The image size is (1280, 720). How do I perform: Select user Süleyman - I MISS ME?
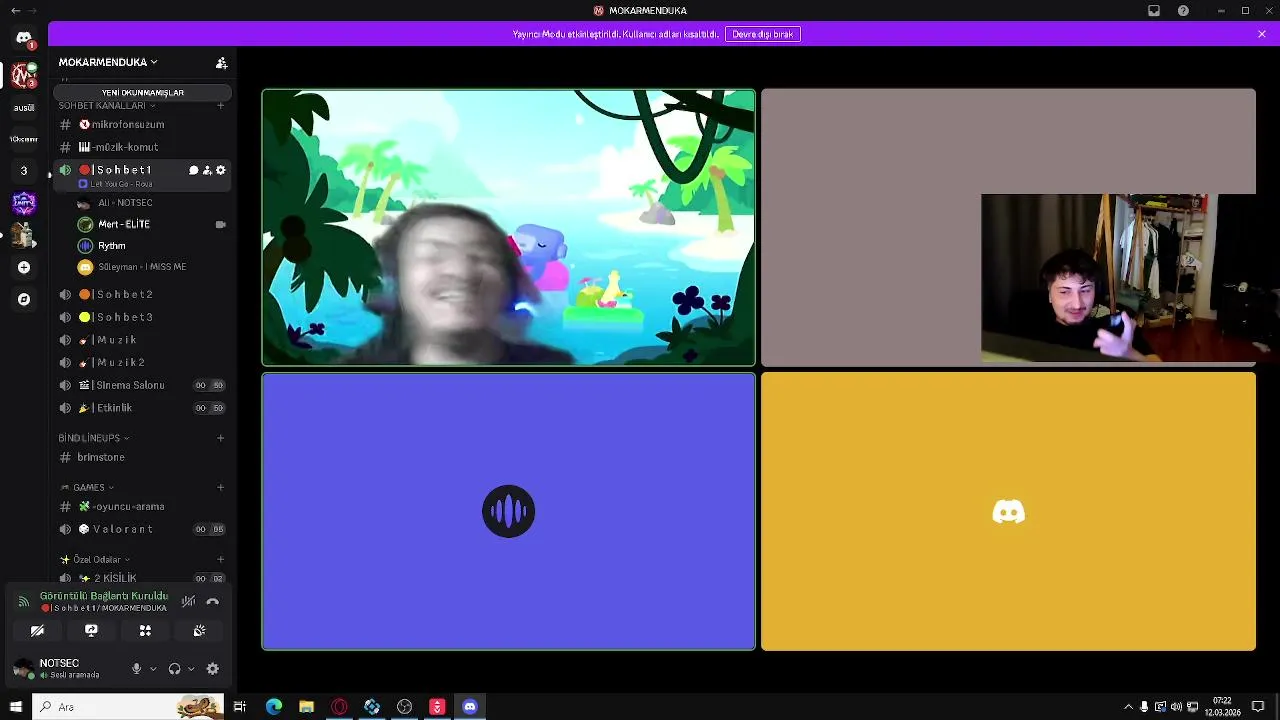(x=152, y=267)
